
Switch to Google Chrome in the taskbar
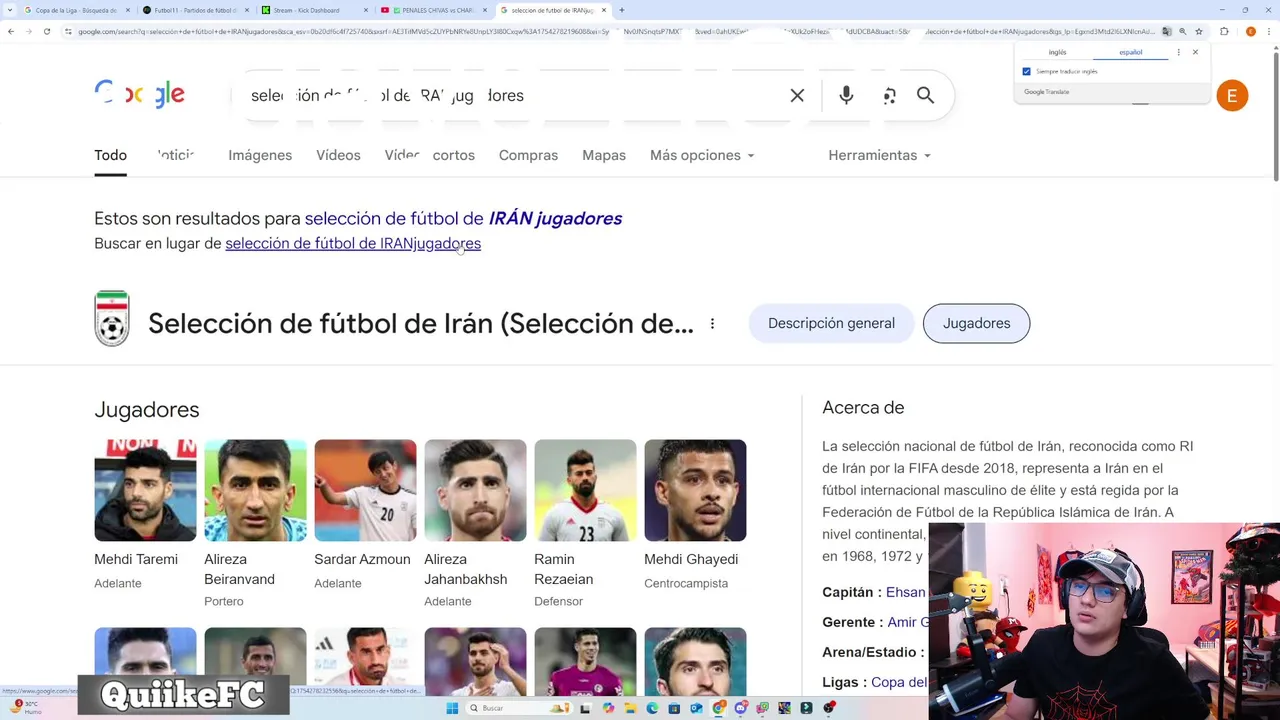coord(718,708)
